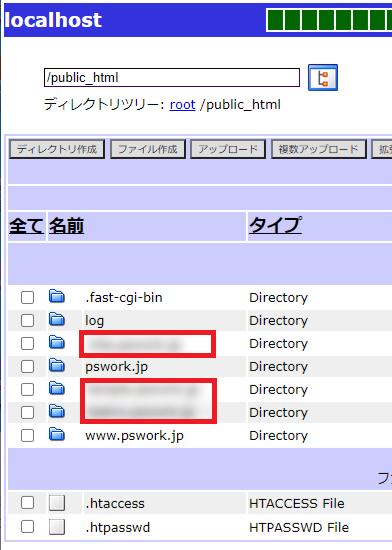
Task: Click the .fast-cgi-bin folder icon
Action: pos(57,296)
